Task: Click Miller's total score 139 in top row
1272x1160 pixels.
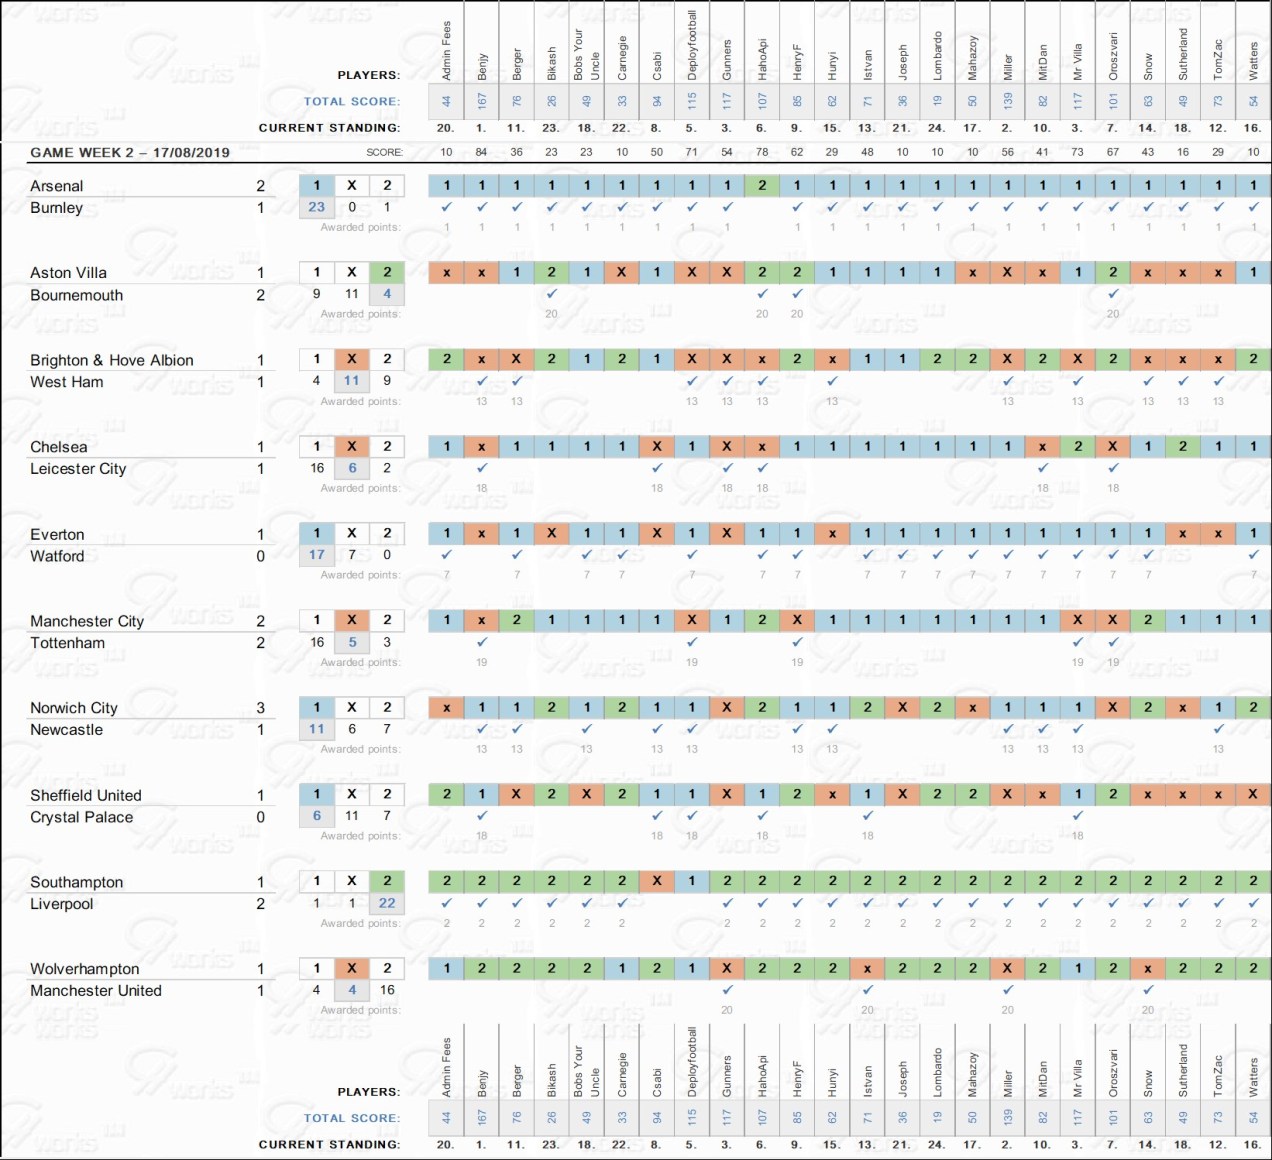Action: [x=1008, y=101]
